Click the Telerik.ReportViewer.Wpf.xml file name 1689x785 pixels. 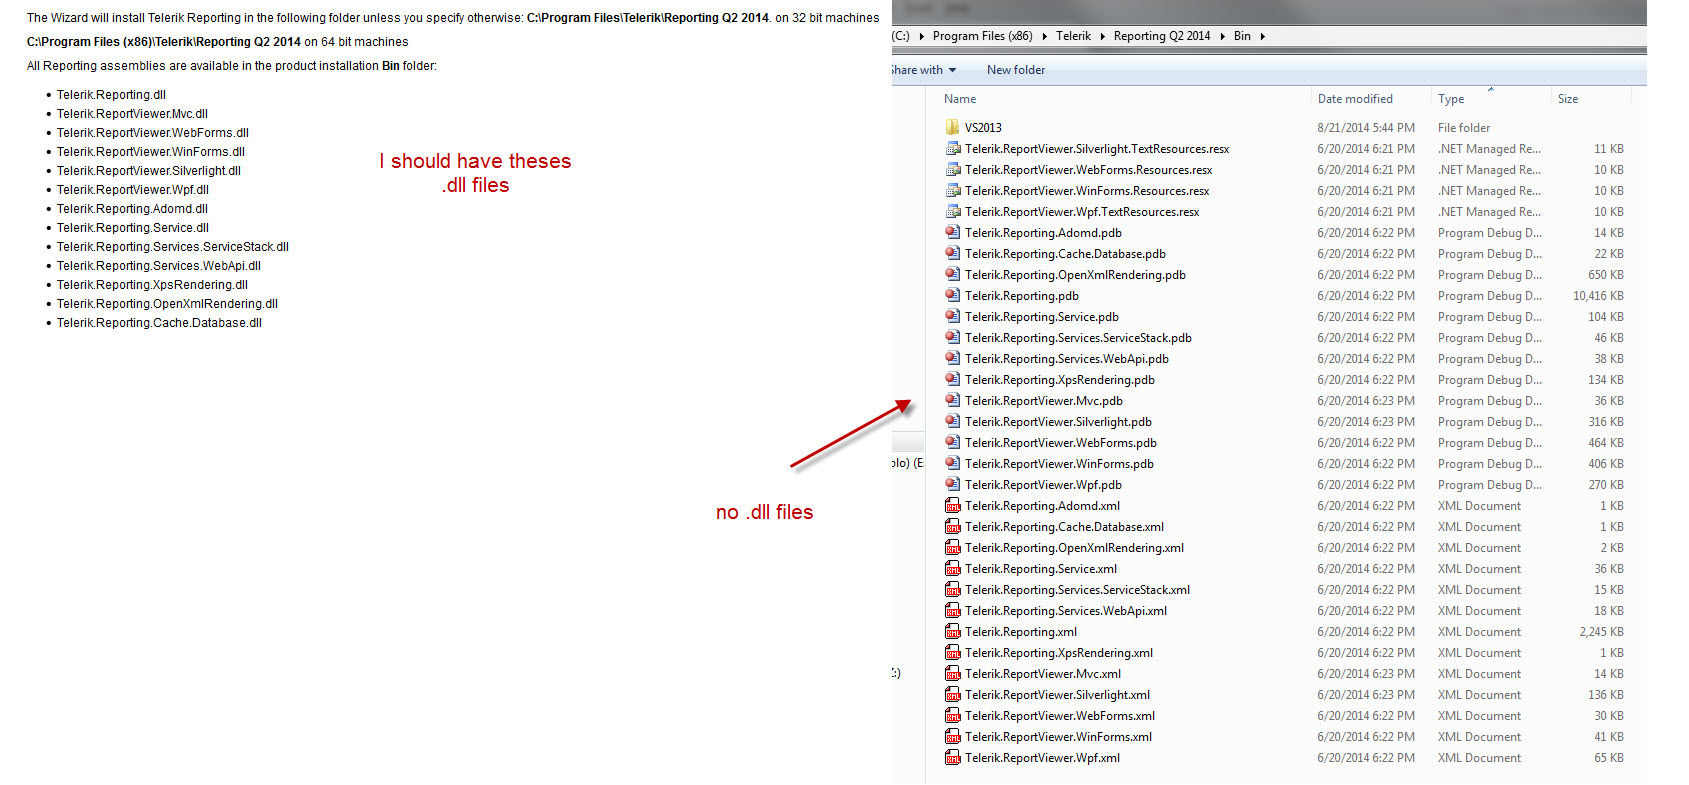point(1042,758)
